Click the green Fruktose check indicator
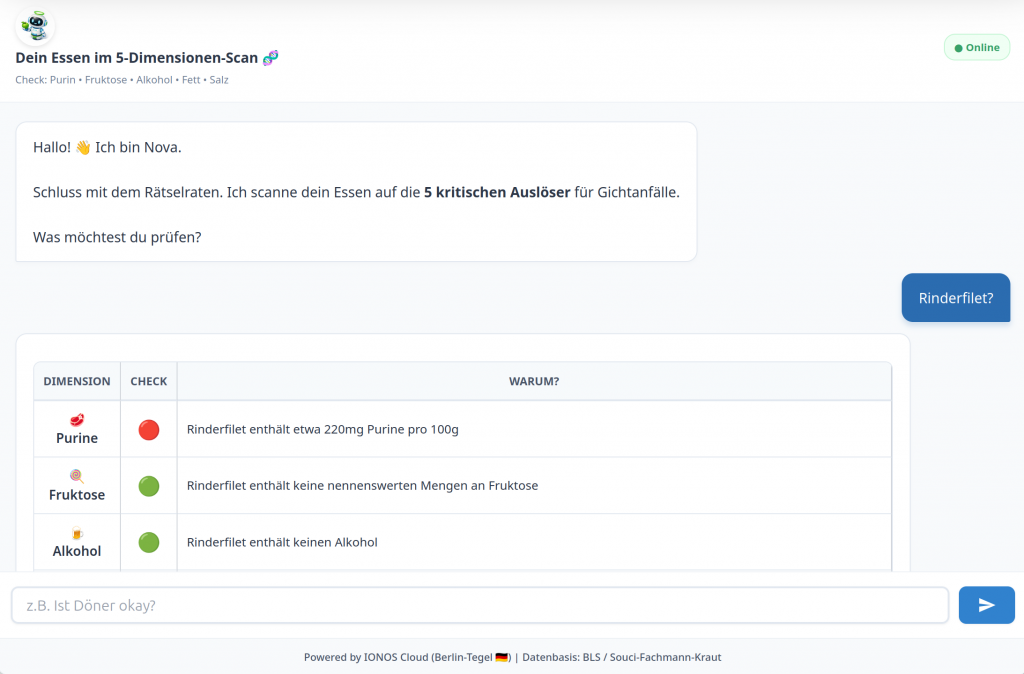 coord(148,486)
